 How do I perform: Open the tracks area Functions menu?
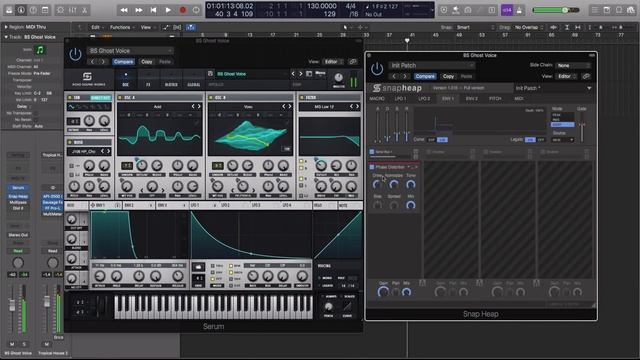click(122, 27)
